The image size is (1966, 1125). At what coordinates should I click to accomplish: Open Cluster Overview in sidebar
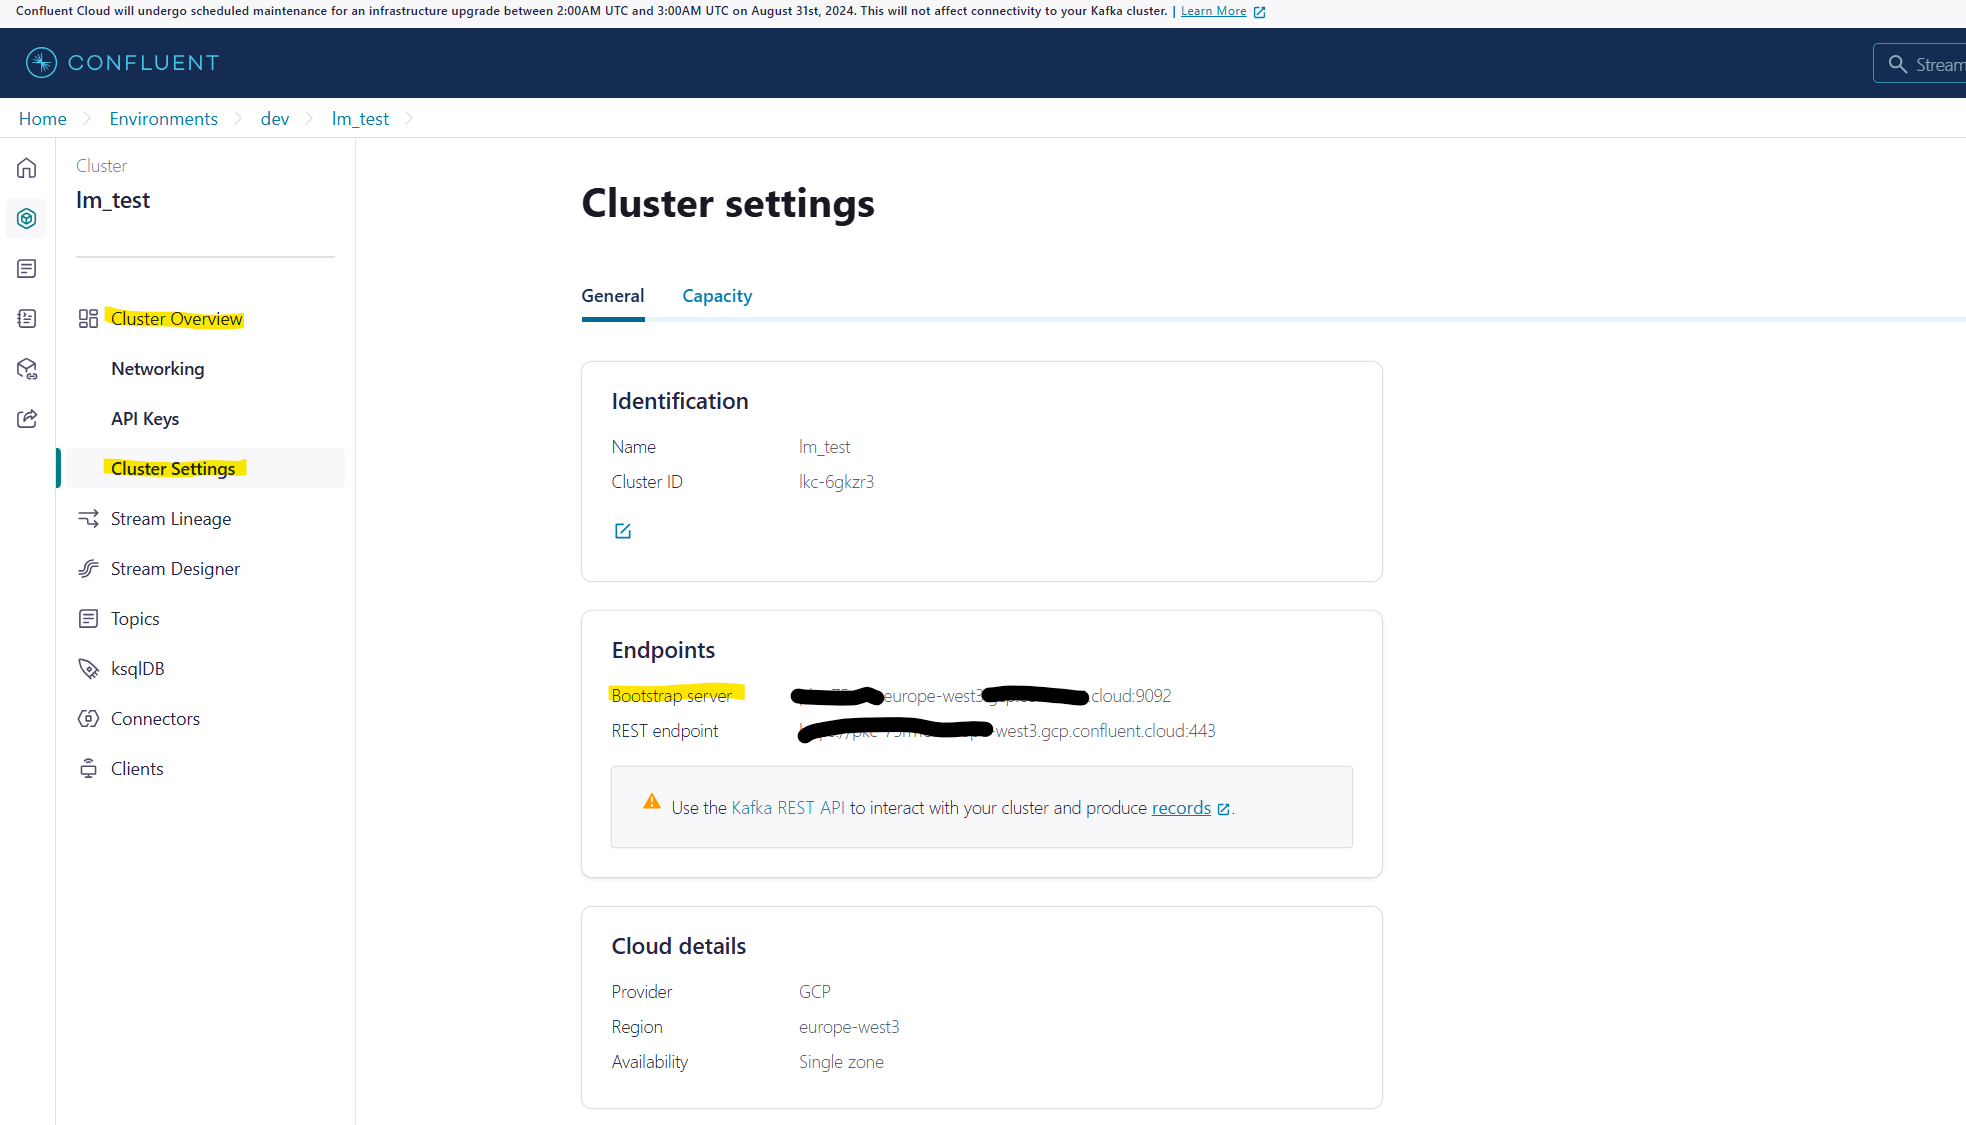click(176, 318)
